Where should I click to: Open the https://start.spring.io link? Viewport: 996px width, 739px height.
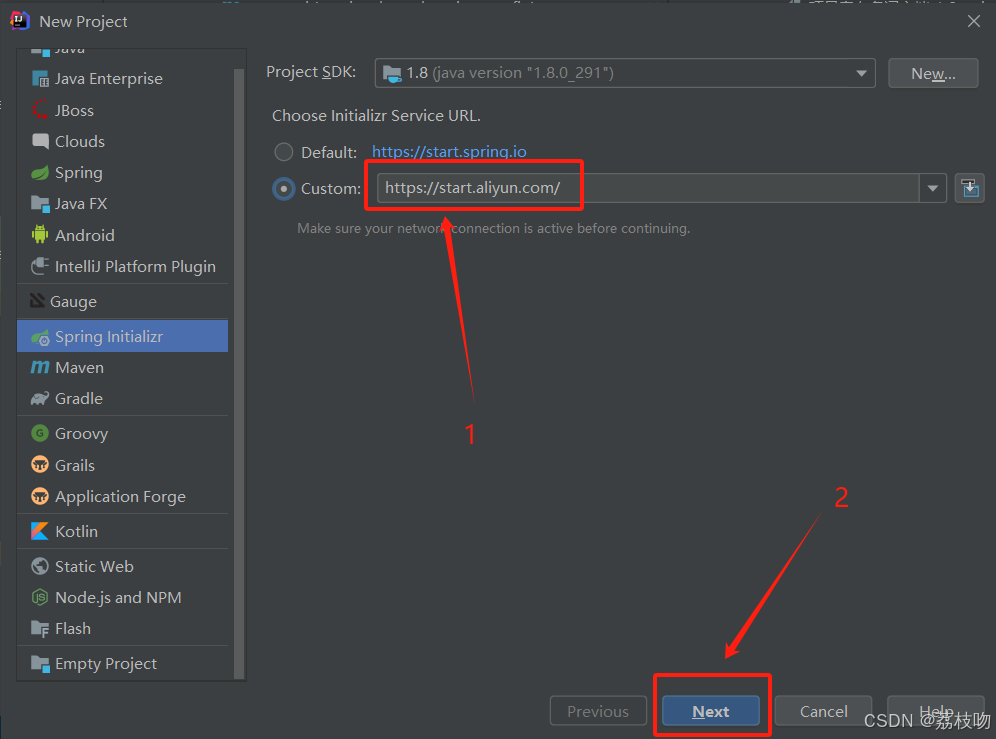tap(449, 152)
